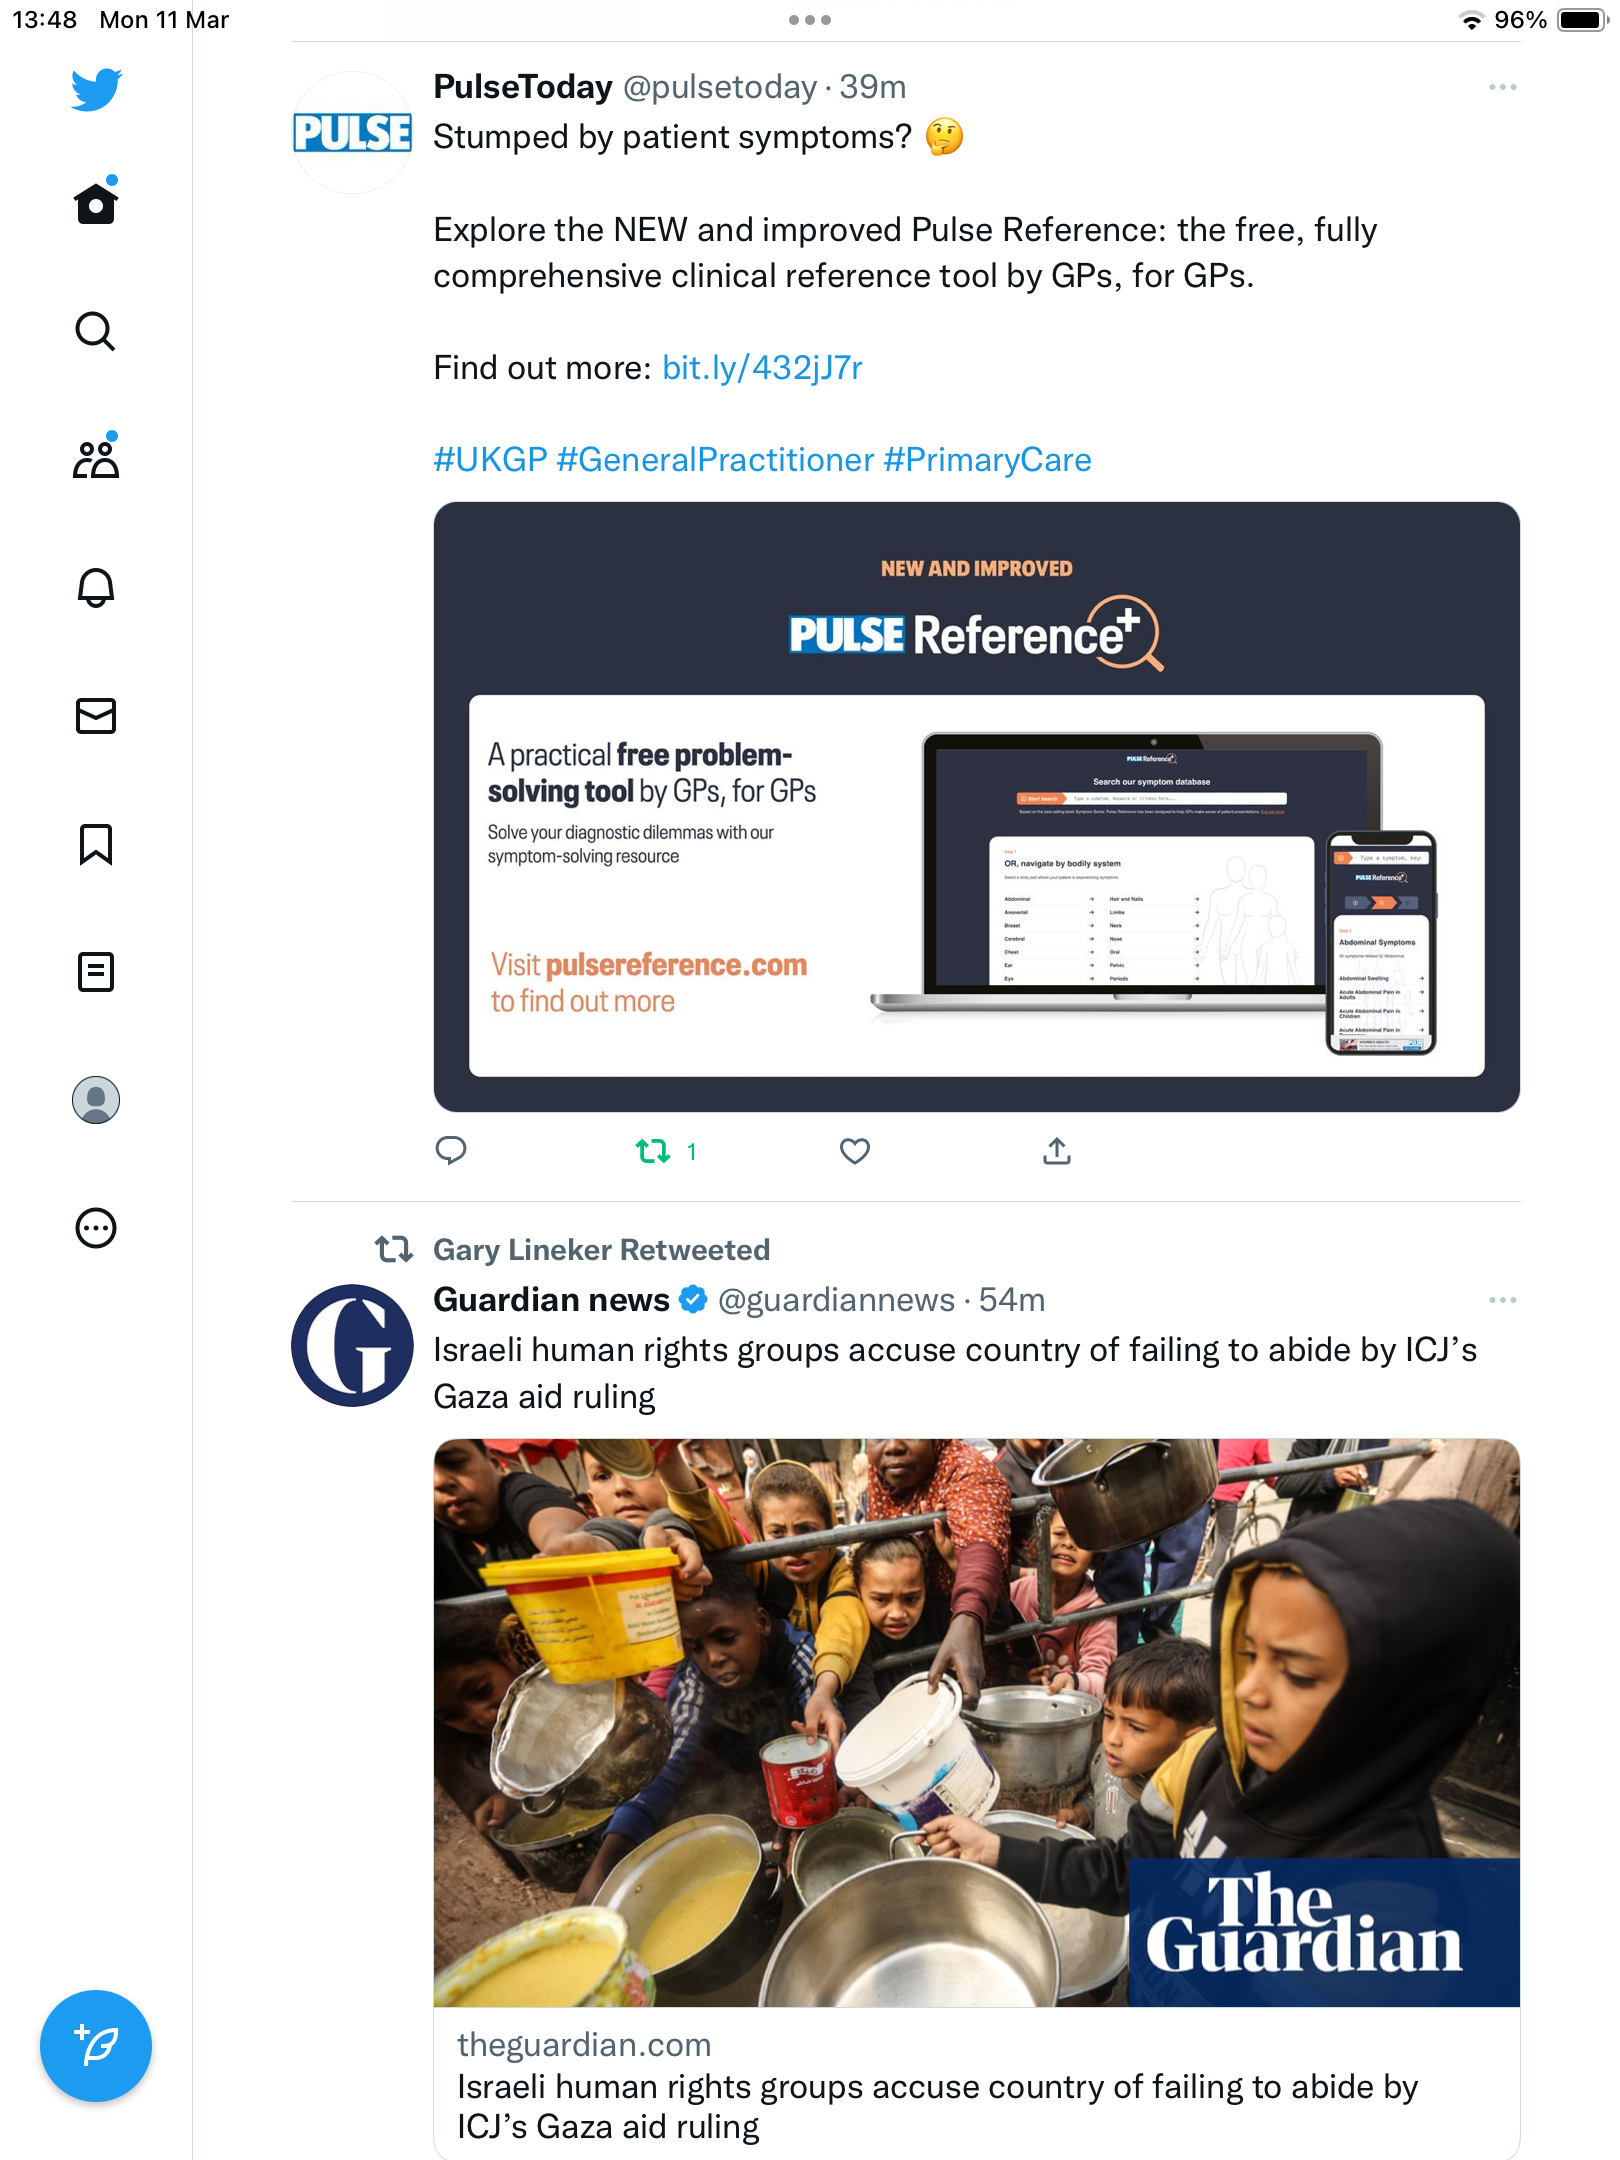
Task: Toggle like on the PulseToday tweet
Action: click(x=855, y=1151)
